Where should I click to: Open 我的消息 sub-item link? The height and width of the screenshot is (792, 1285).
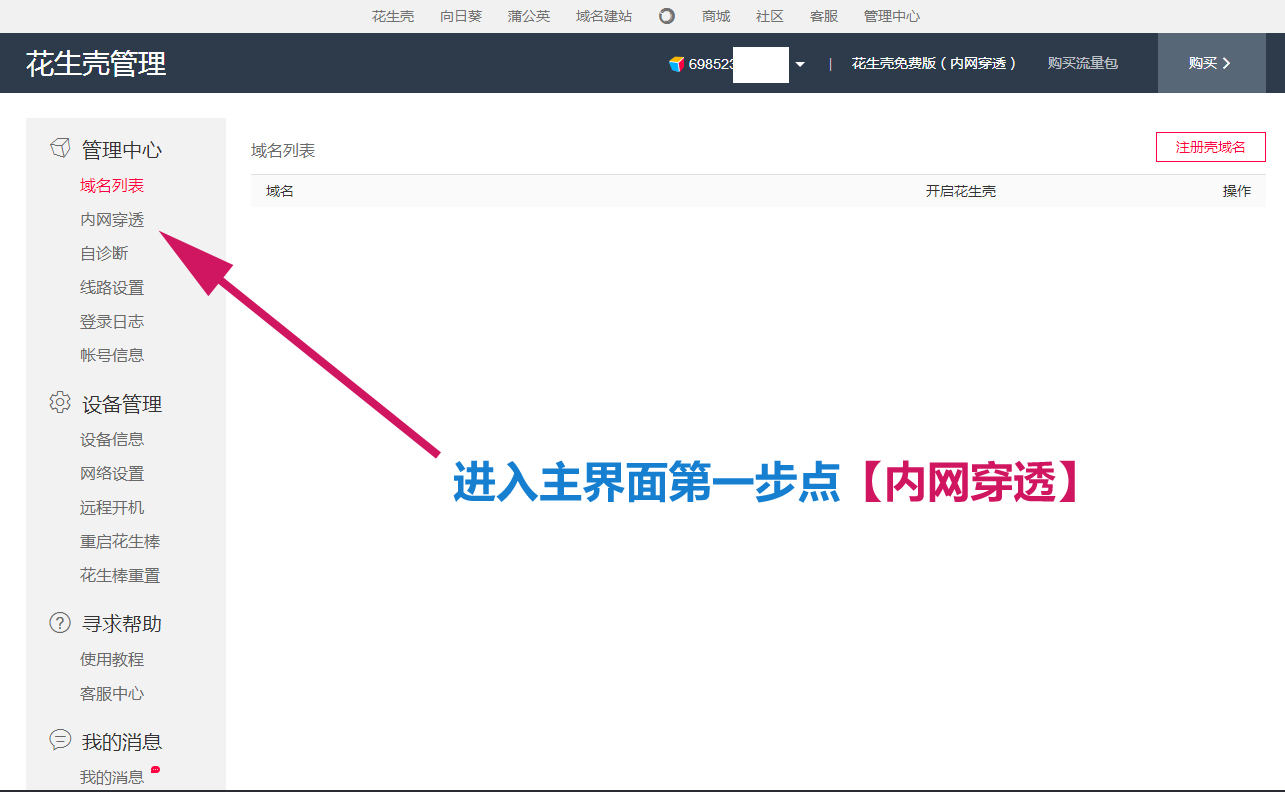coord(112,777)
